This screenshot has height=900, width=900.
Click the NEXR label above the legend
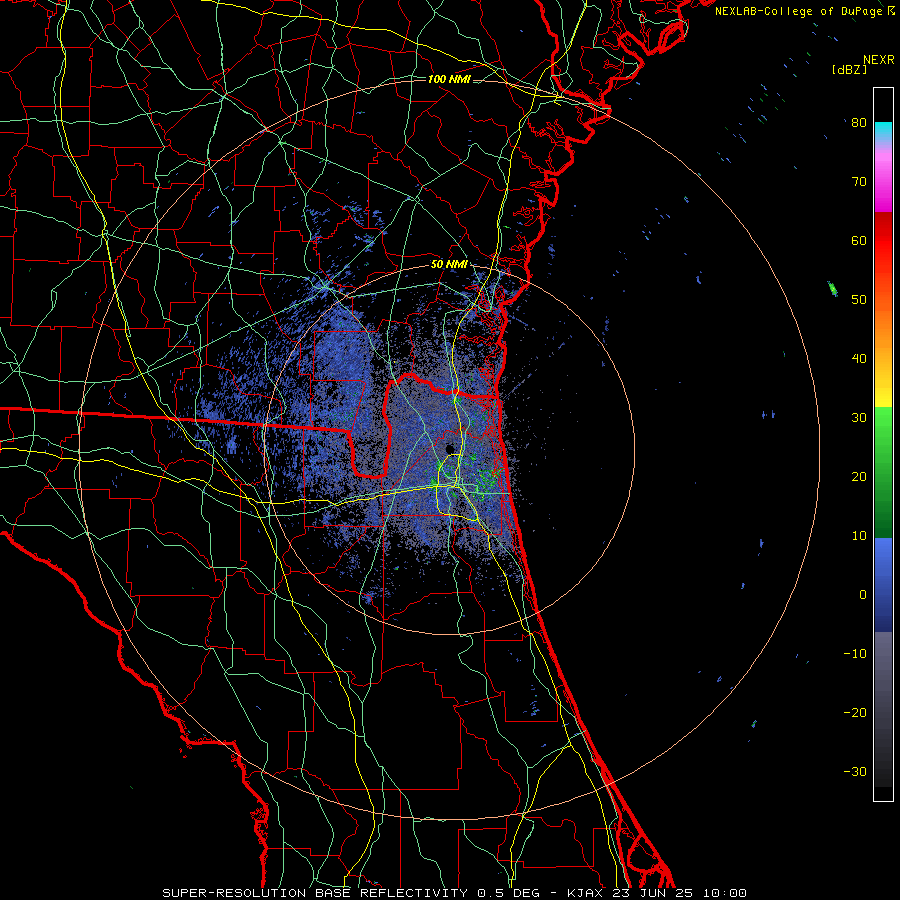coord(879,60)
